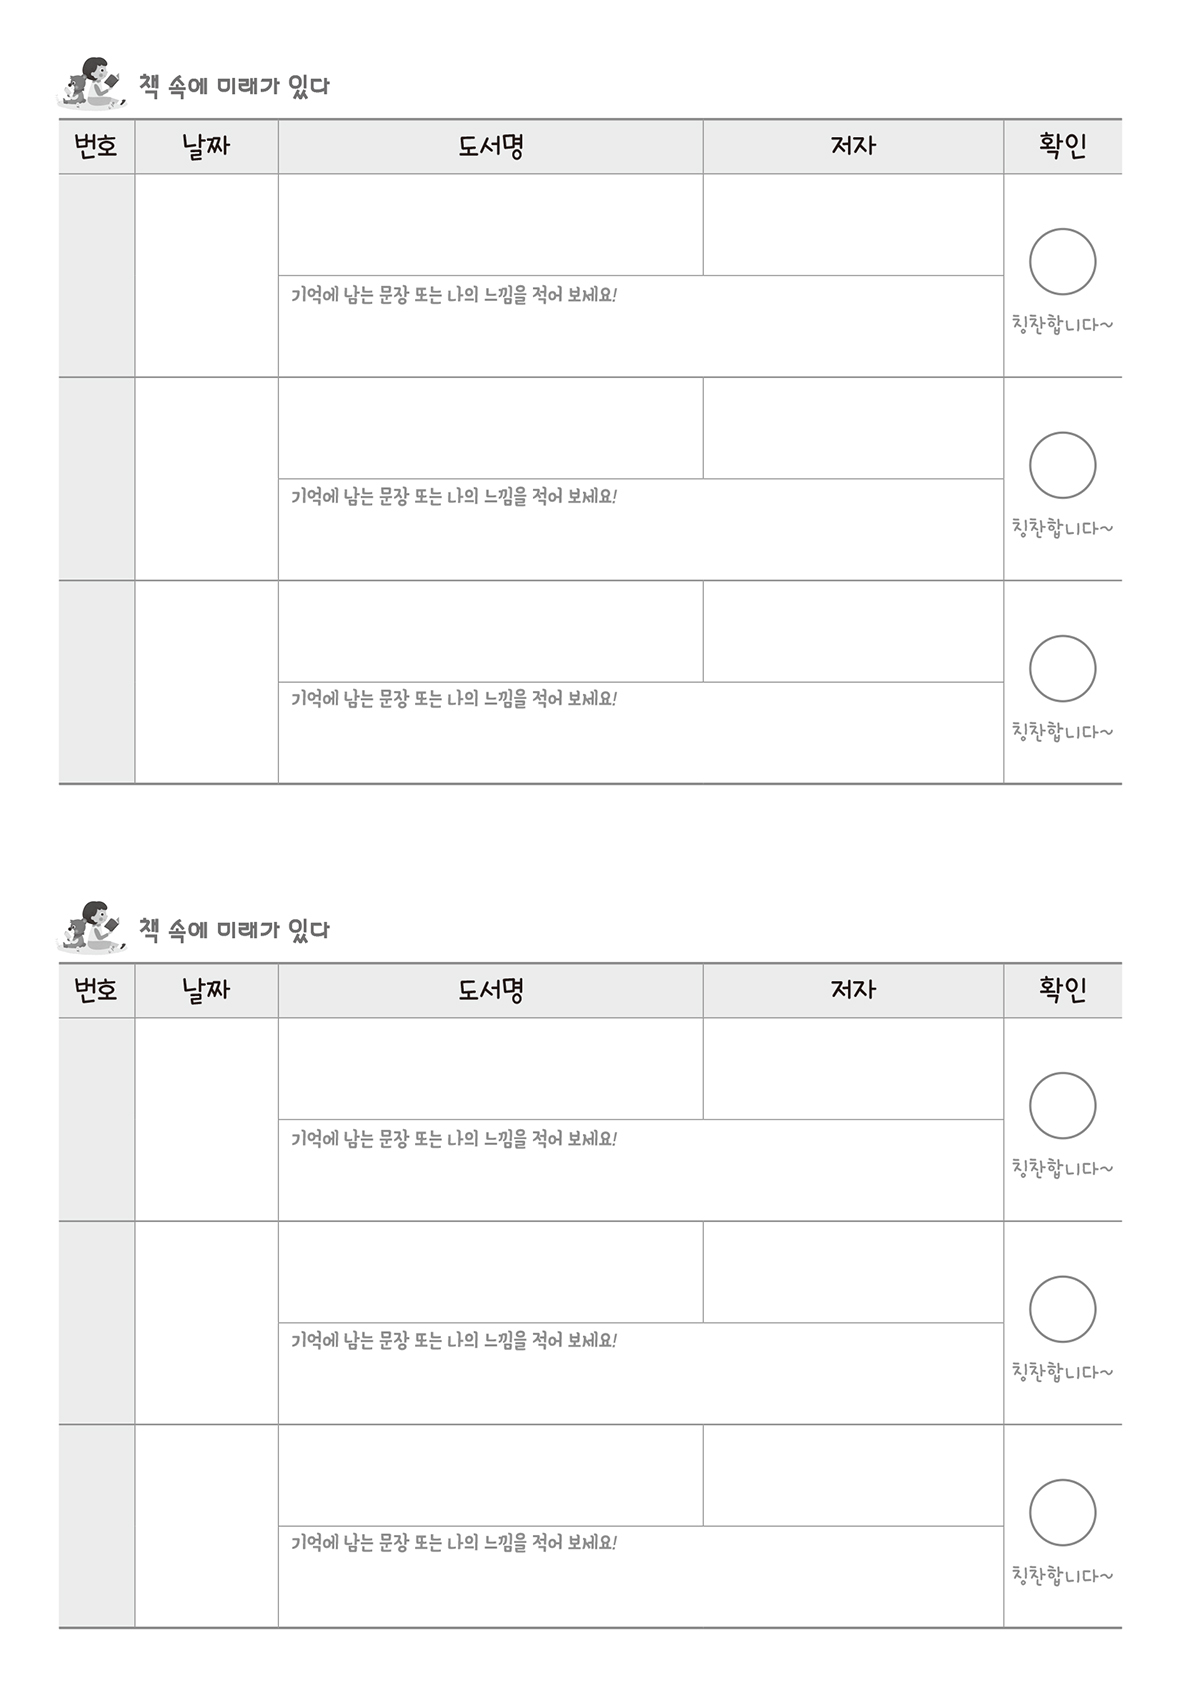Click the 날짜 header in top table
Screen dimensions: 1181x1688
pyautogui.click(x=206, y=146)
